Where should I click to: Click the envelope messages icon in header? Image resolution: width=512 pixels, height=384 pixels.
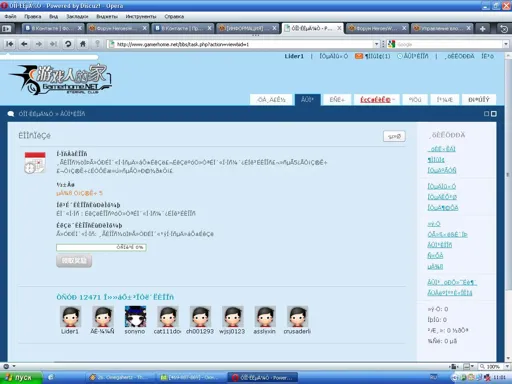pyautogui.click(x=359, y=56)
